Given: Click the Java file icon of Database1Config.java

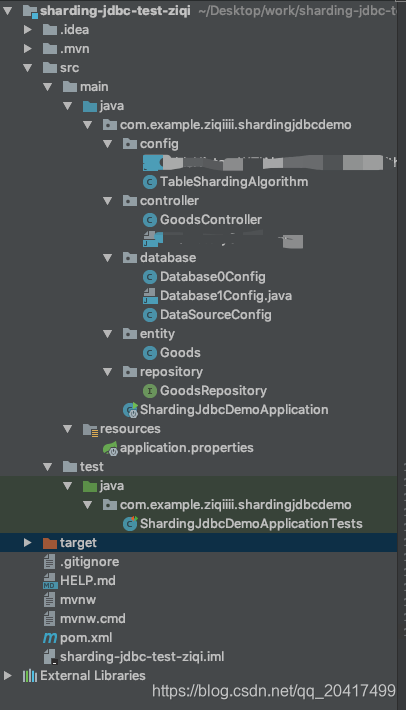Looking at the screenshot, I should coord(150,296).
